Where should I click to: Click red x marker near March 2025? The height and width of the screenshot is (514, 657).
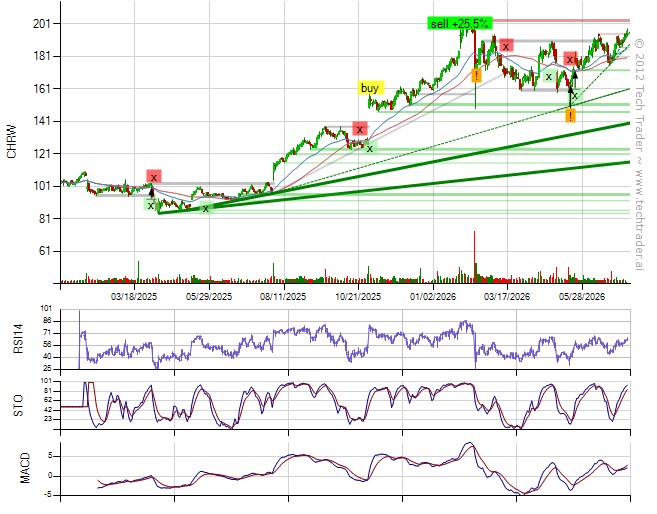154,177
